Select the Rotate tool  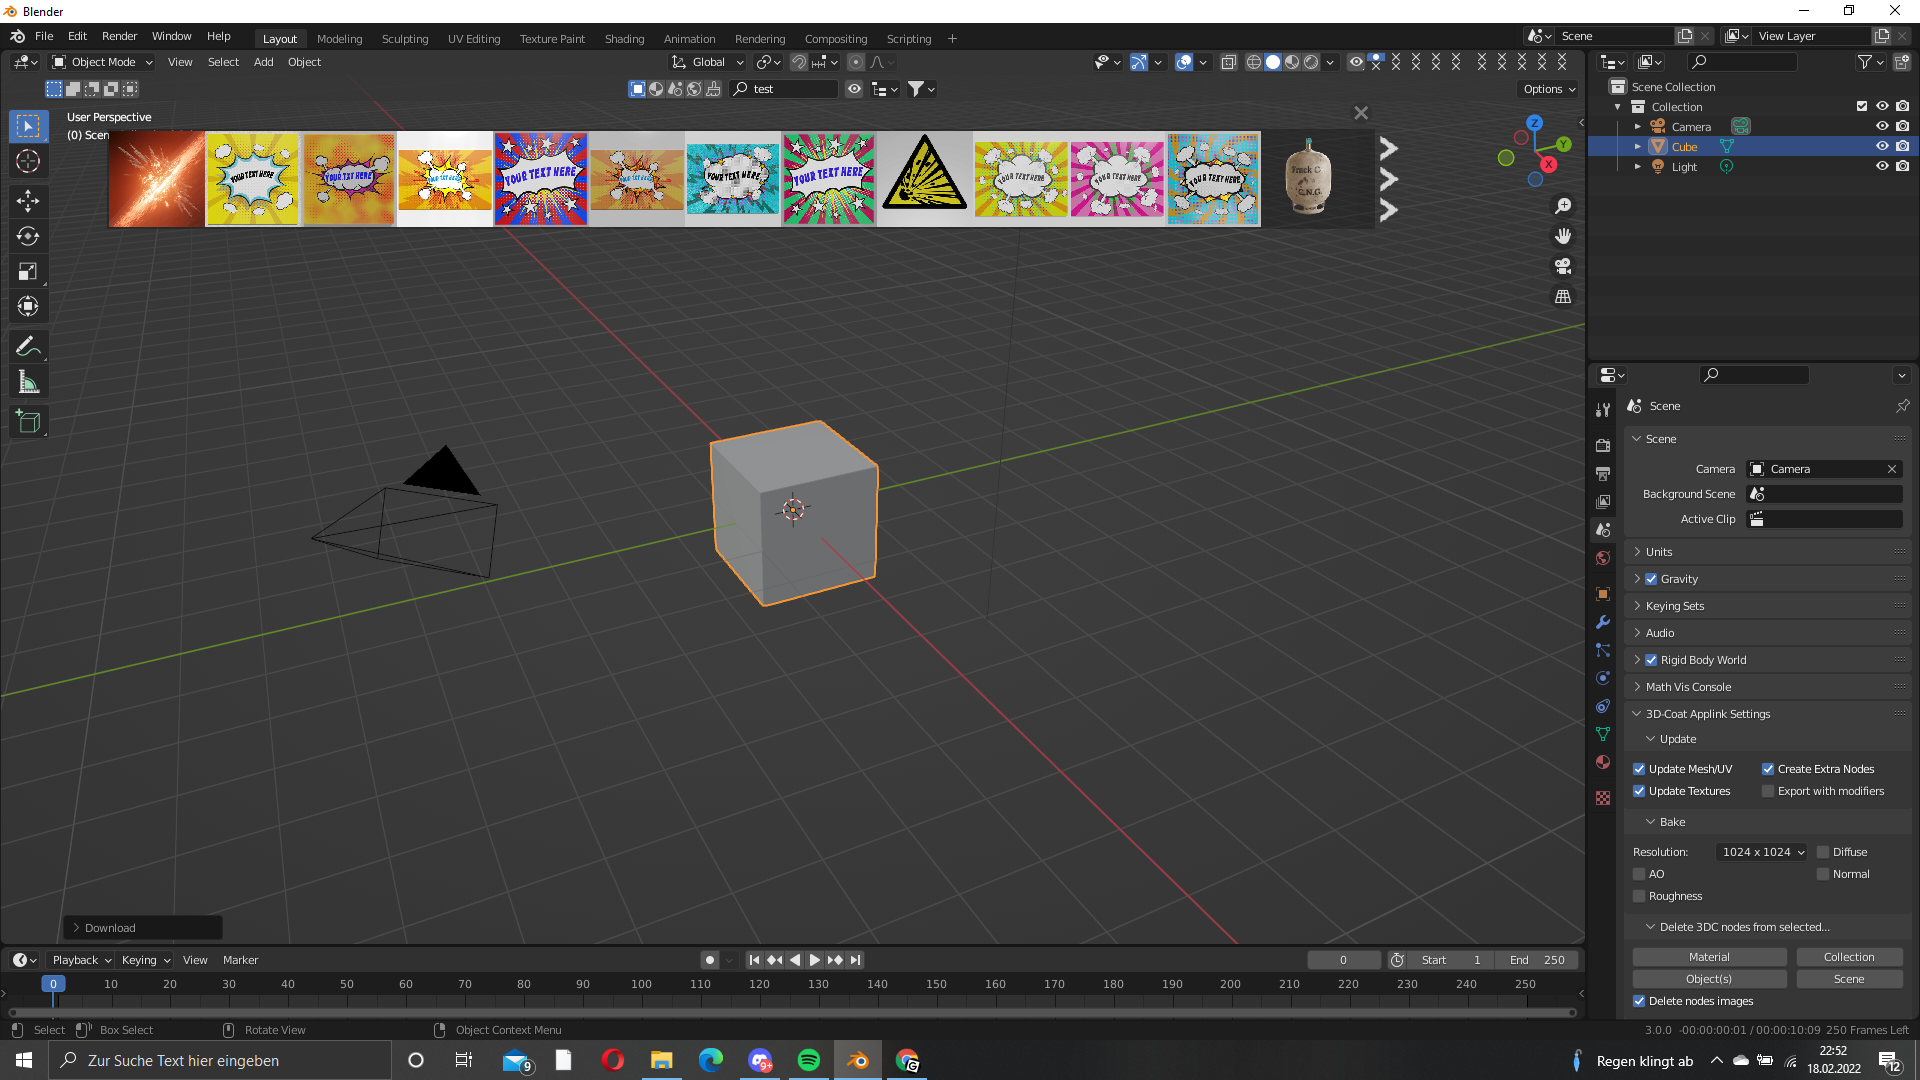28,236
